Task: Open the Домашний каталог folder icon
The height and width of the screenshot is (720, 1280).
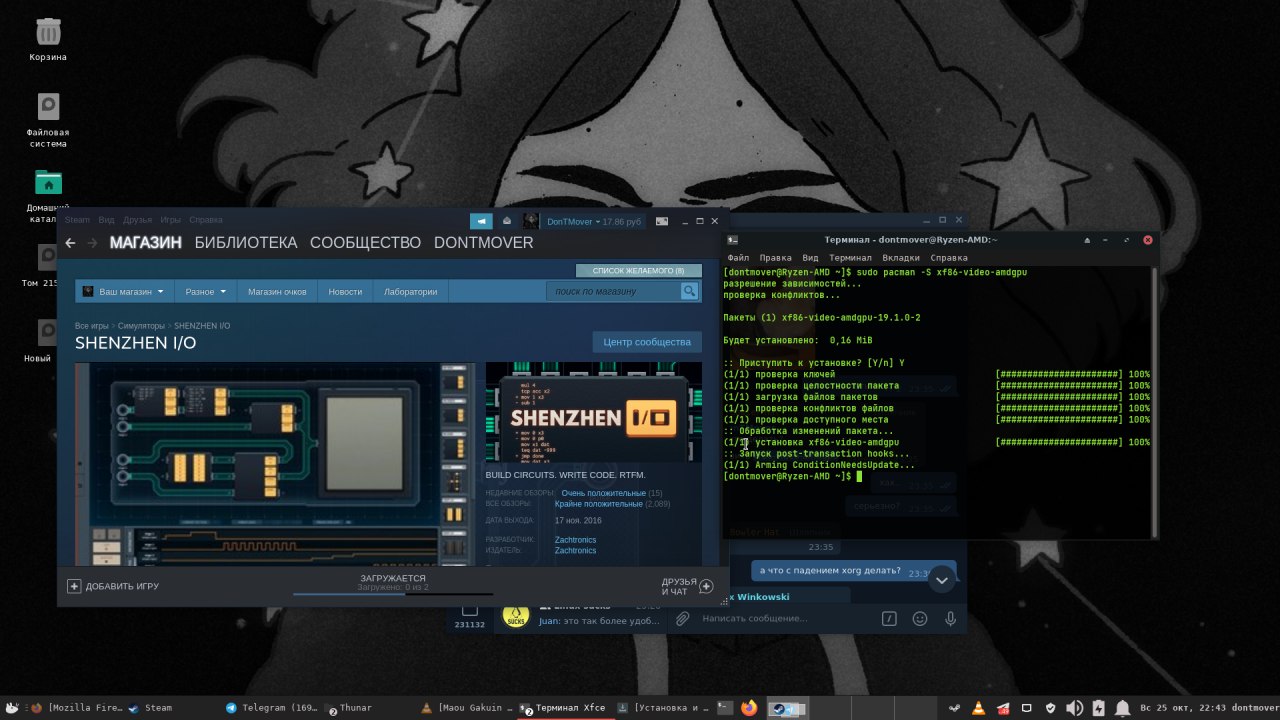Action: point(48,182)
